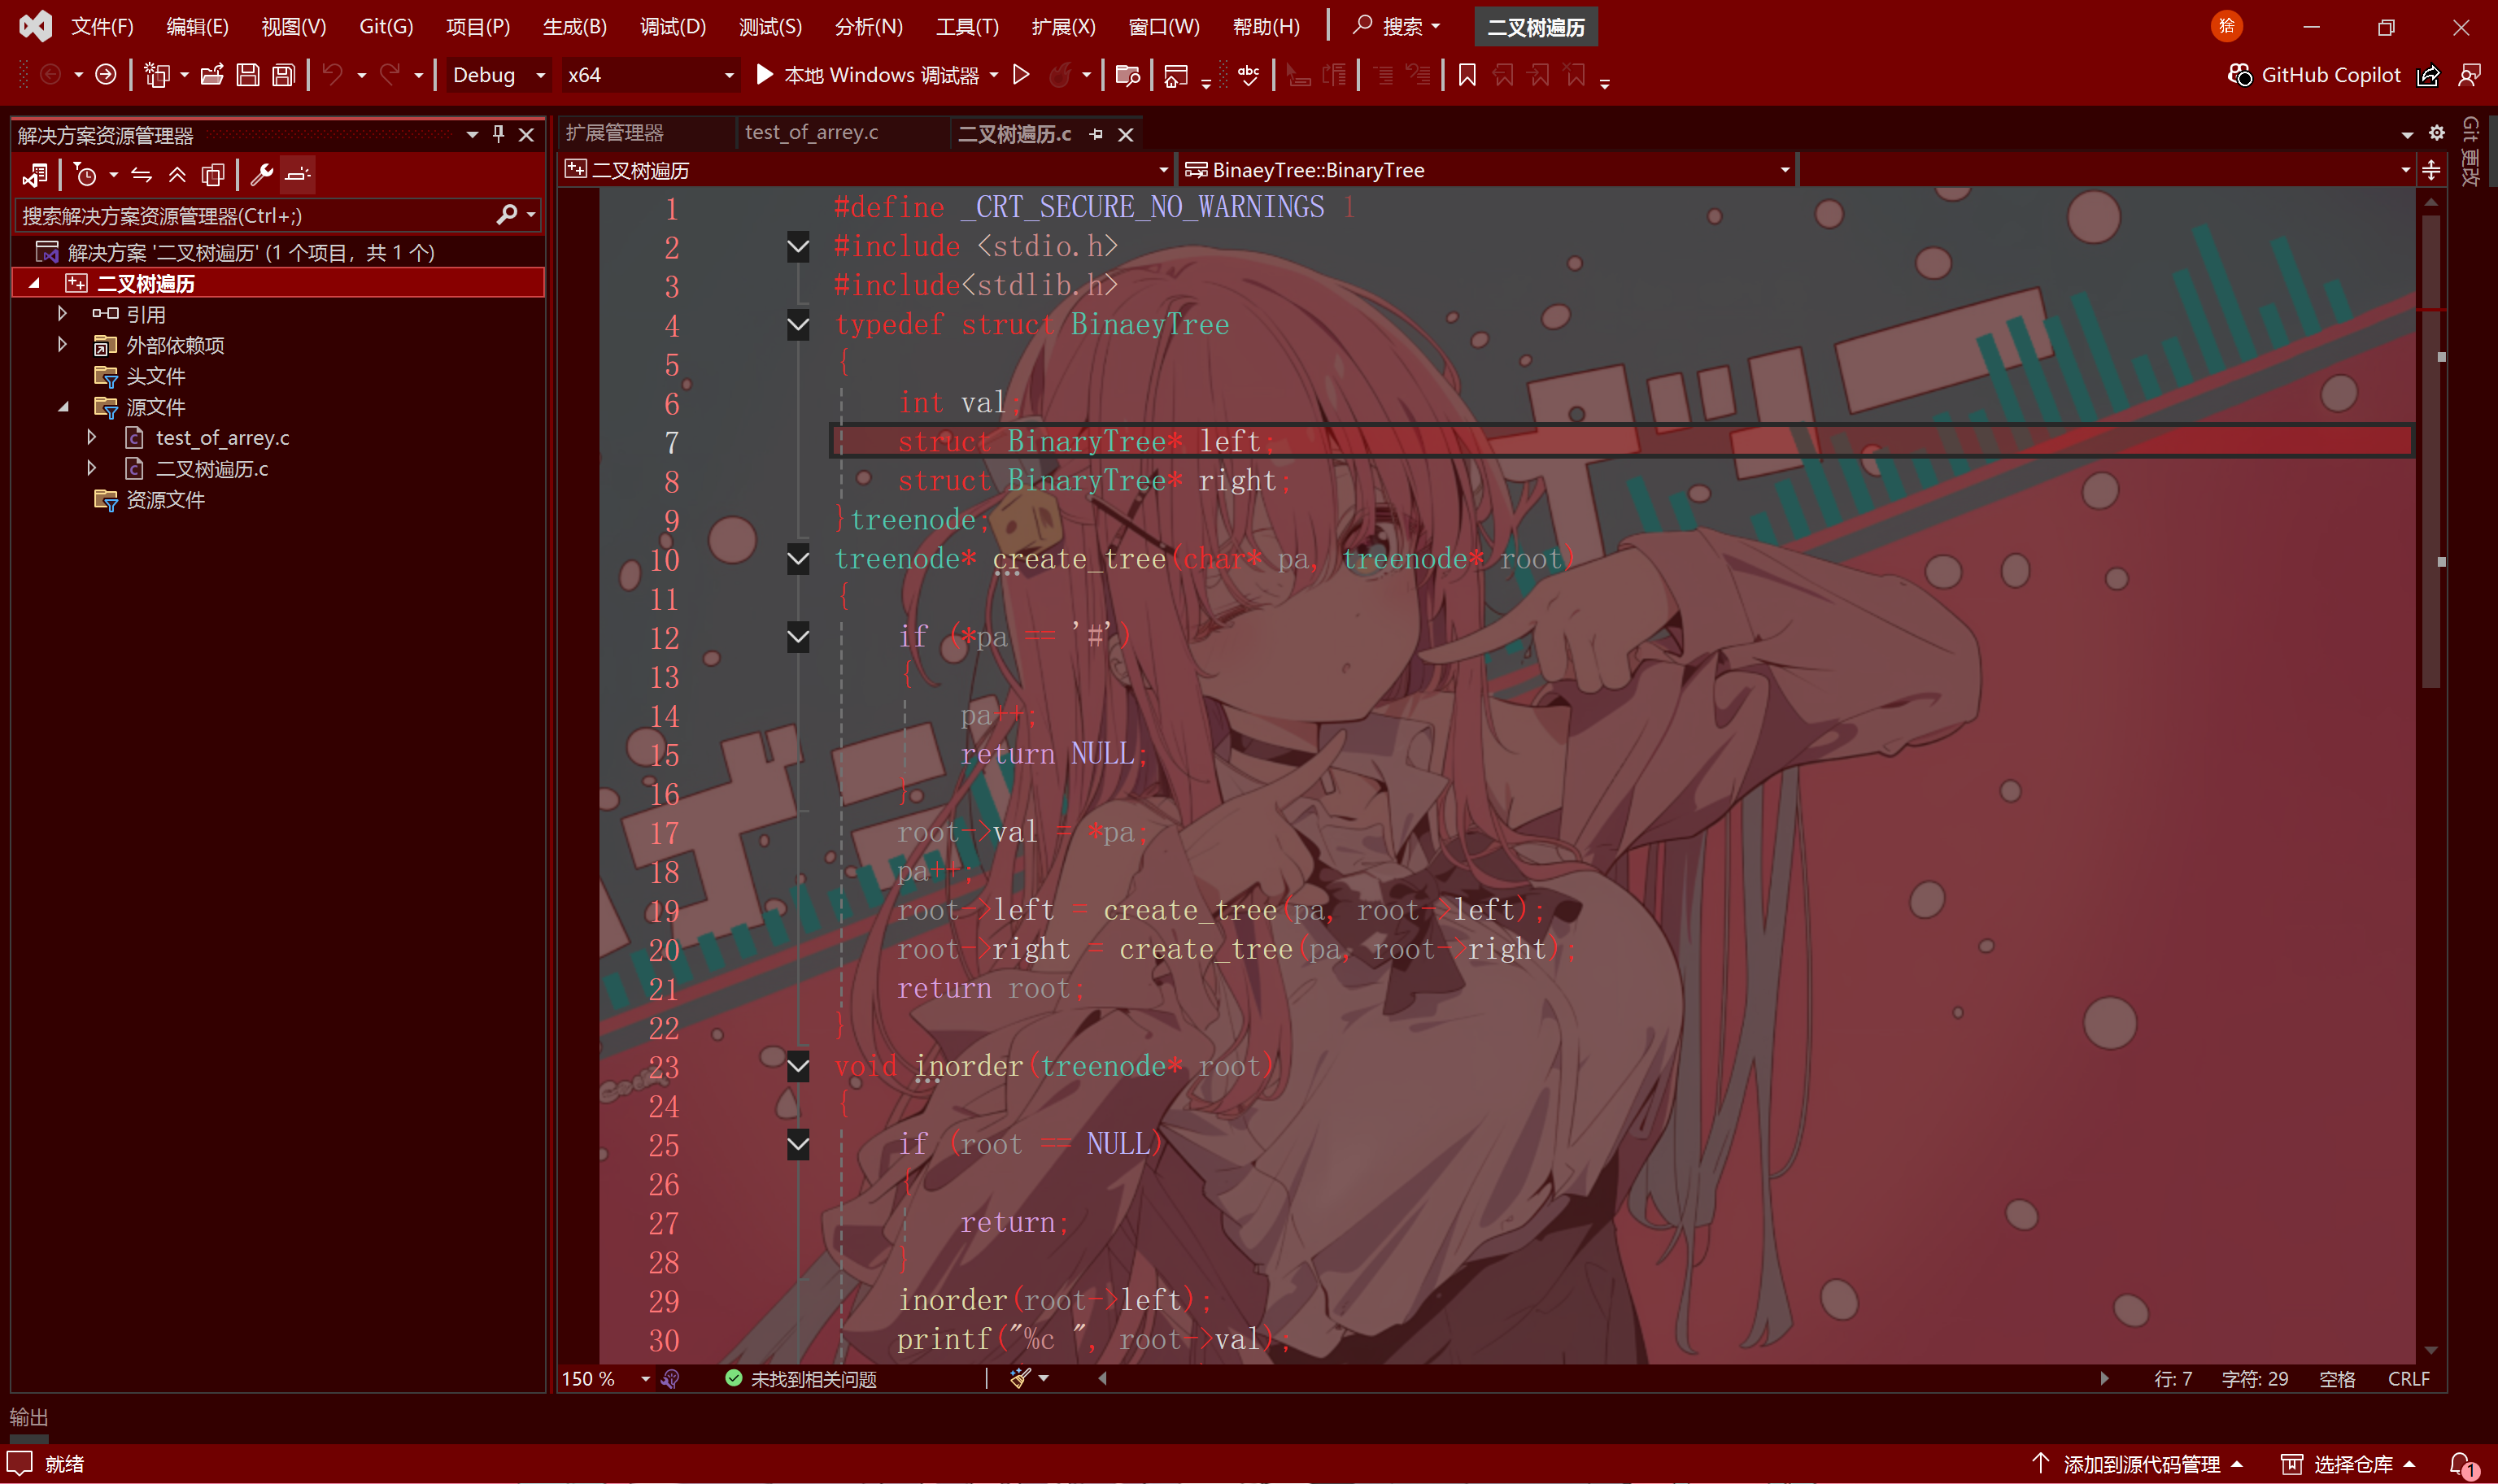Click the editor vertical scrollbar thumb

(x=2431, y=450)
